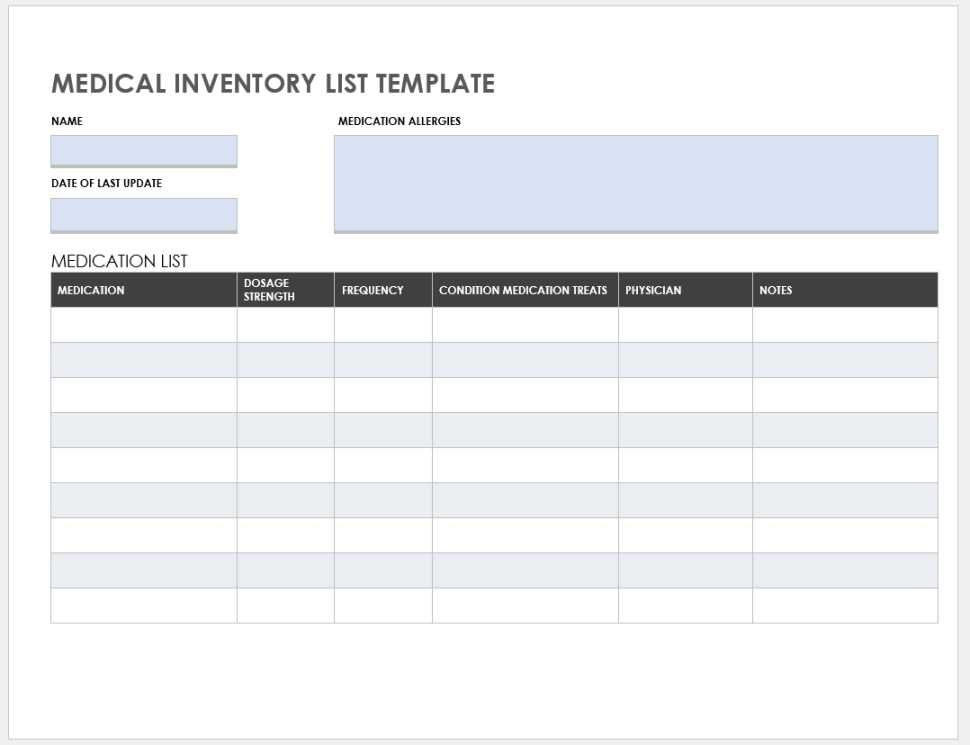
Task: Click last row cell under Notes
Action: (845, 605)
